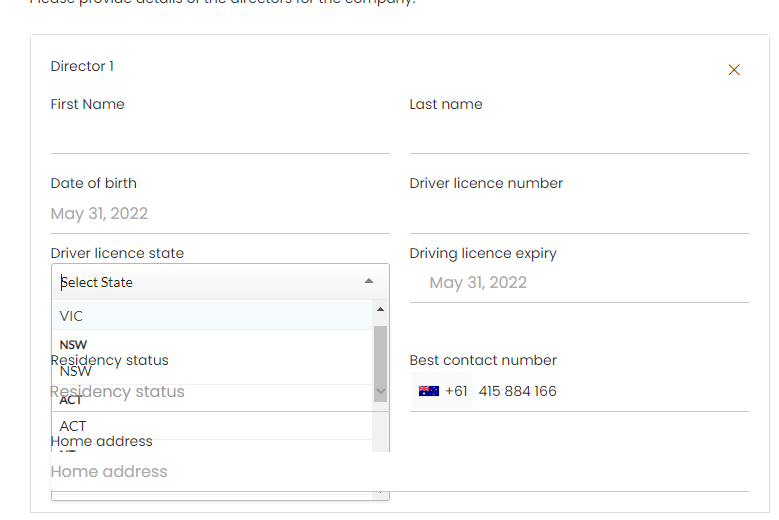Click the Australian flag country selector
This screenshot has width=779, height=520.
tap(429, 391)
